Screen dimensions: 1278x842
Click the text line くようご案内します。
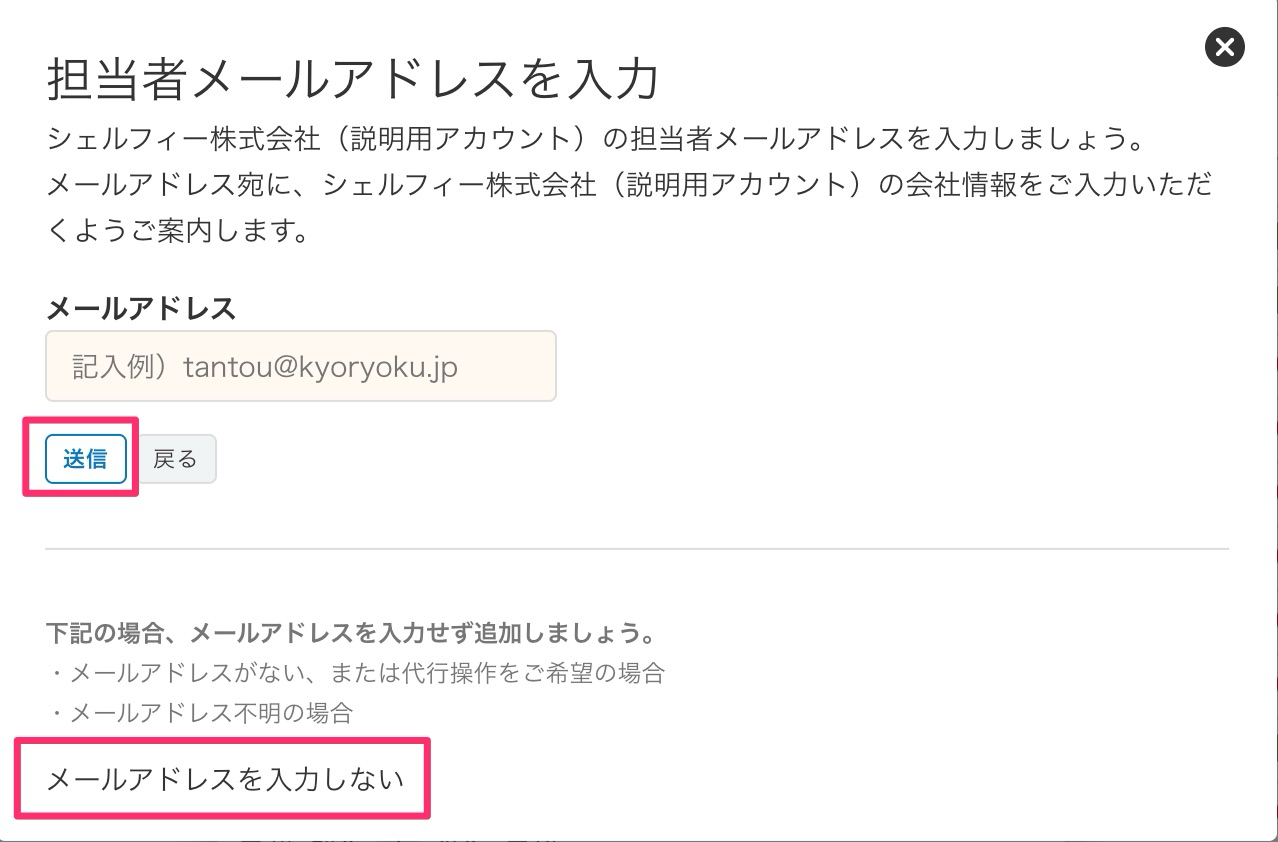176,232
